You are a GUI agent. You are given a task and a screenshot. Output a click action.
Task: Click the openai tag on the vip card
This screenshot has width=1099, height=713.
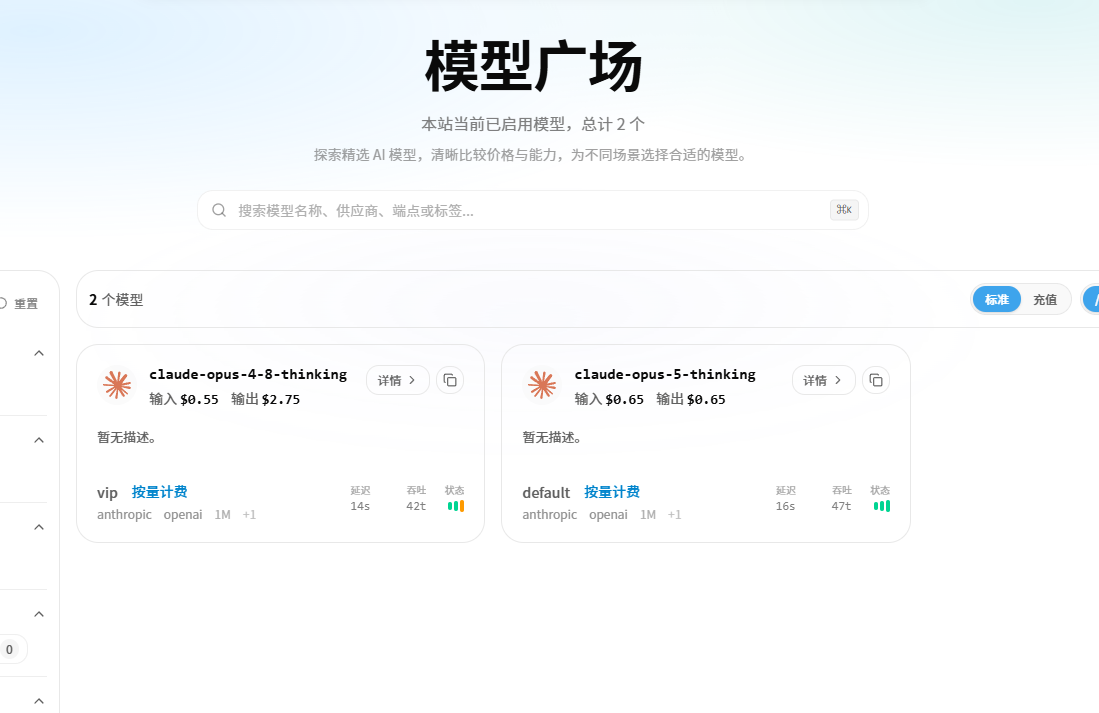coord(183,515)
